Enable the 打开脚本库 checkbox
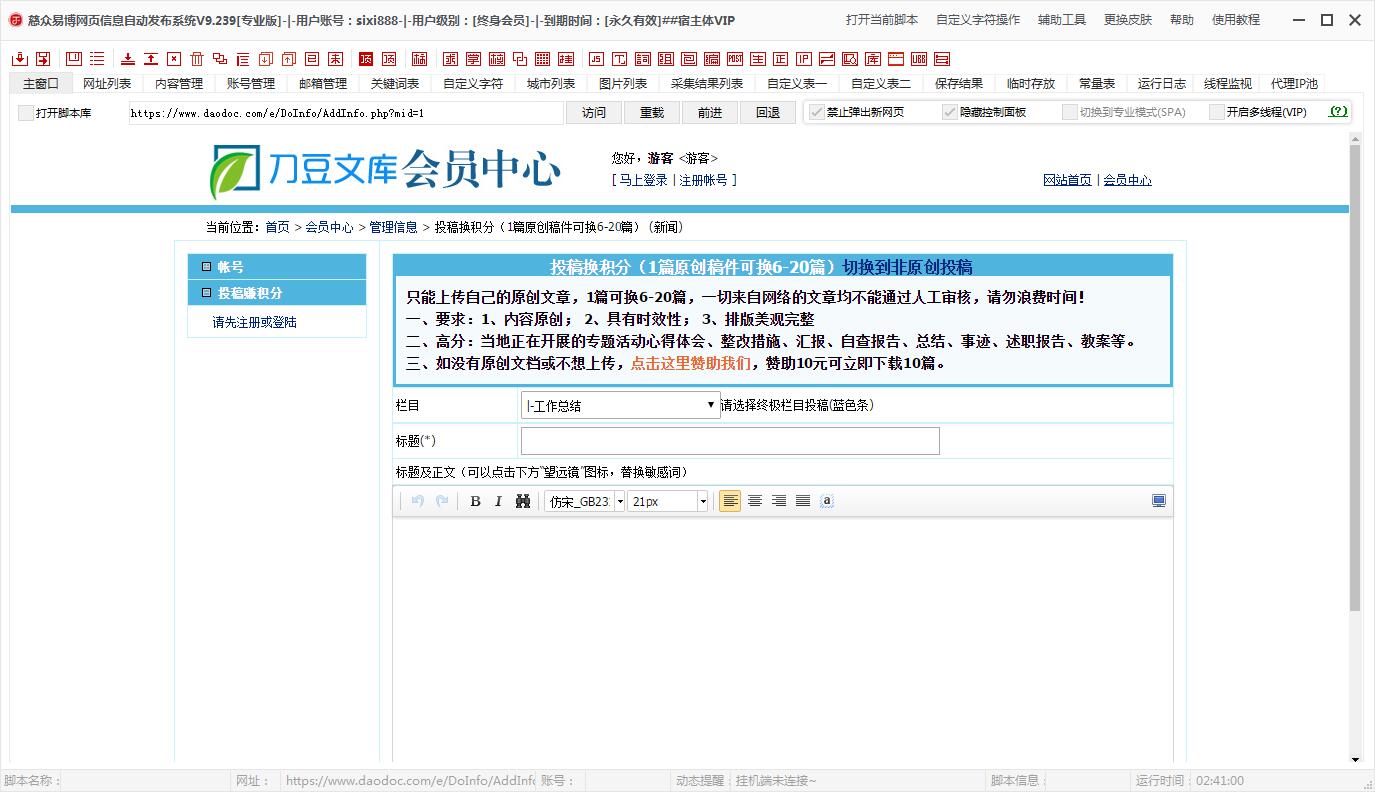 click(x=26, y=113)
